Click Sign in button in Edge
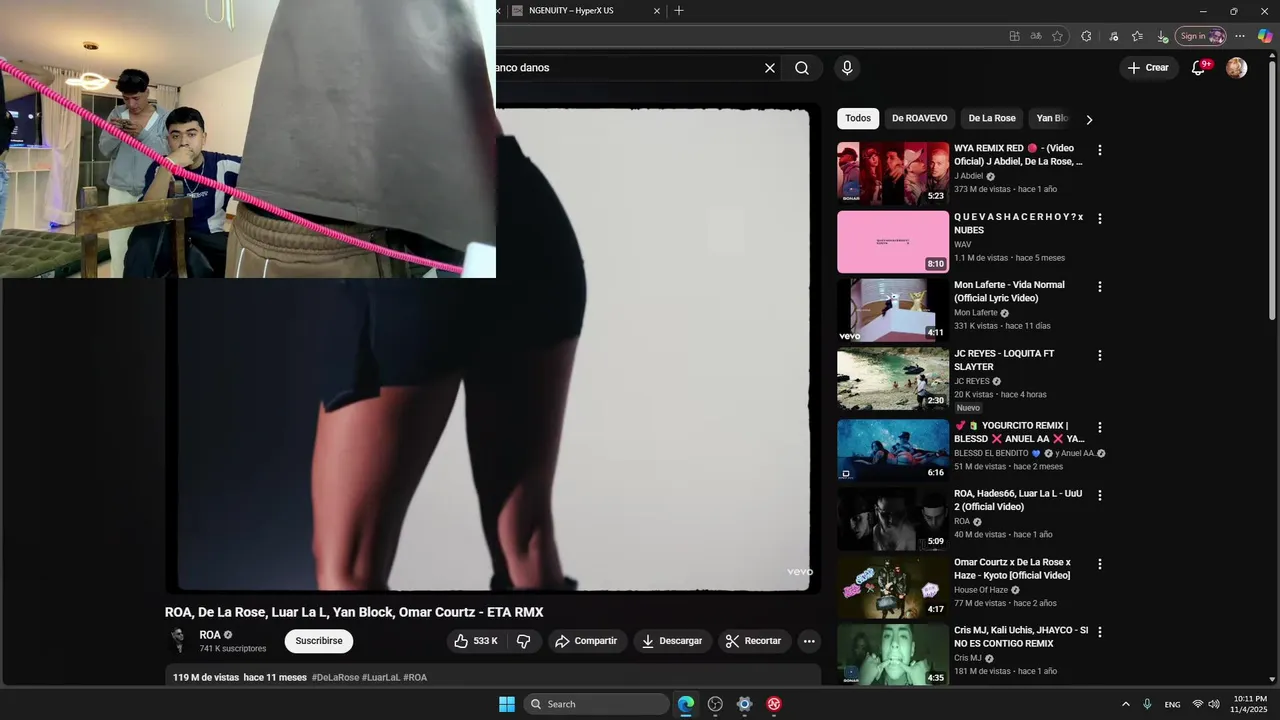Image resolution: width=1280 pixels, height=720 pixels. (x=1200, y=36)
